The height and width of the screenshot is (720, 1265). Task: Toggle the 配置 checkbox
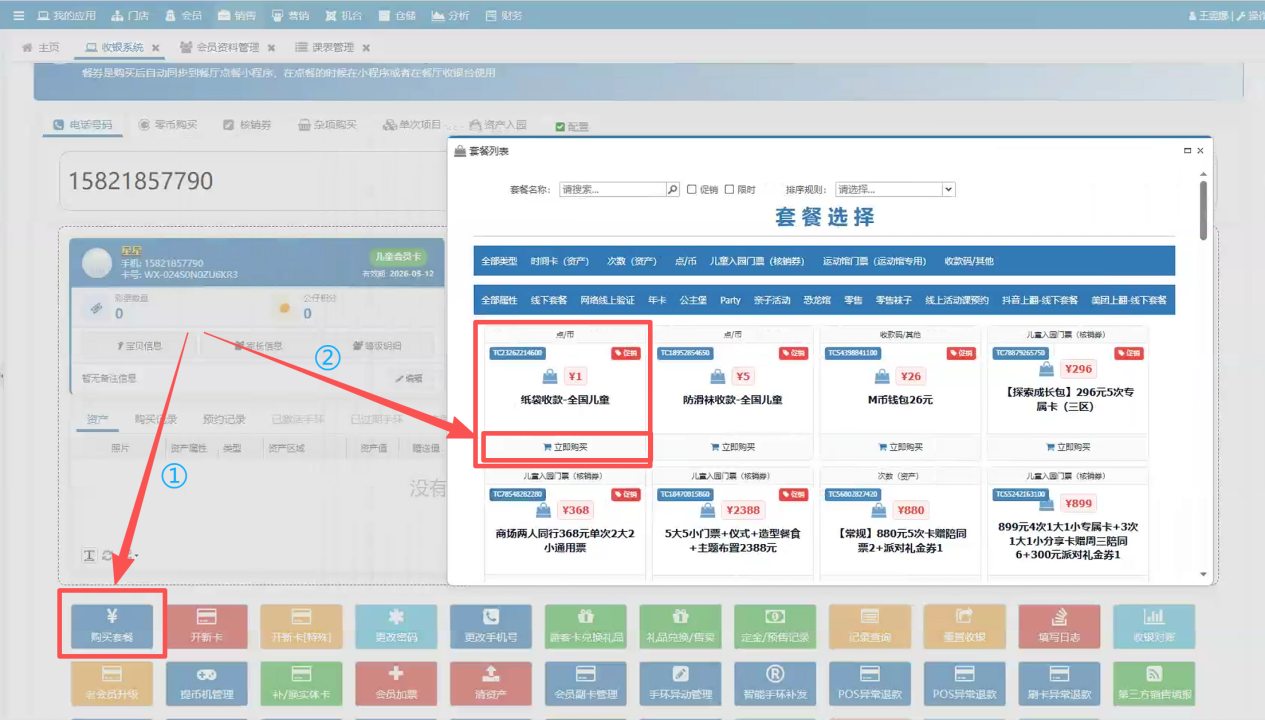[x=560, y=126]
